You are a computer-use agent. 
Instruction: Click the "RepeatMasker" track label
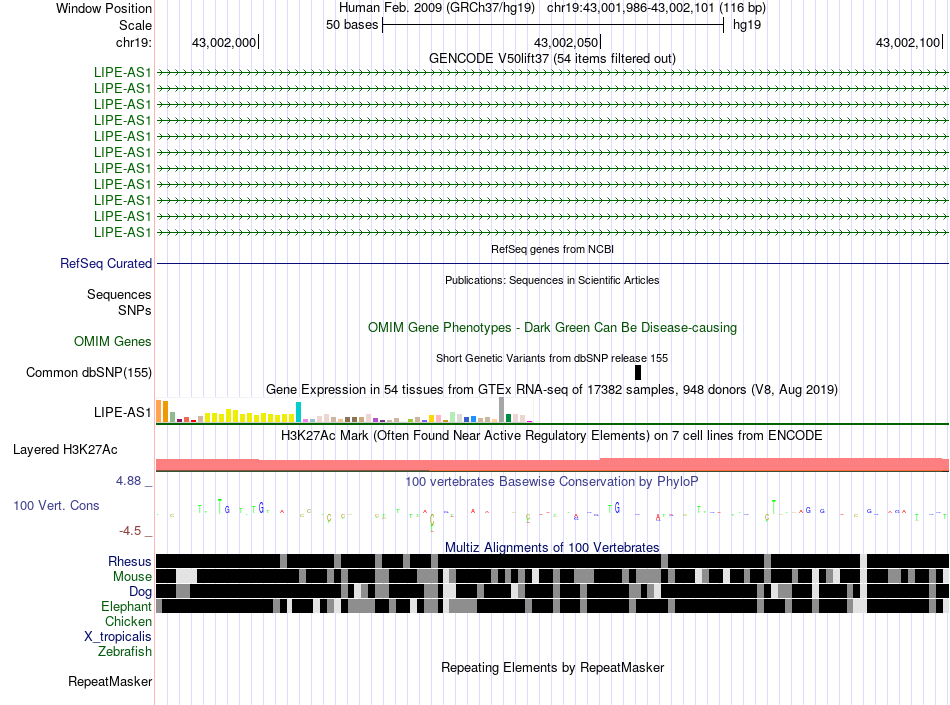pyautogui.click(x=110, y=682)
